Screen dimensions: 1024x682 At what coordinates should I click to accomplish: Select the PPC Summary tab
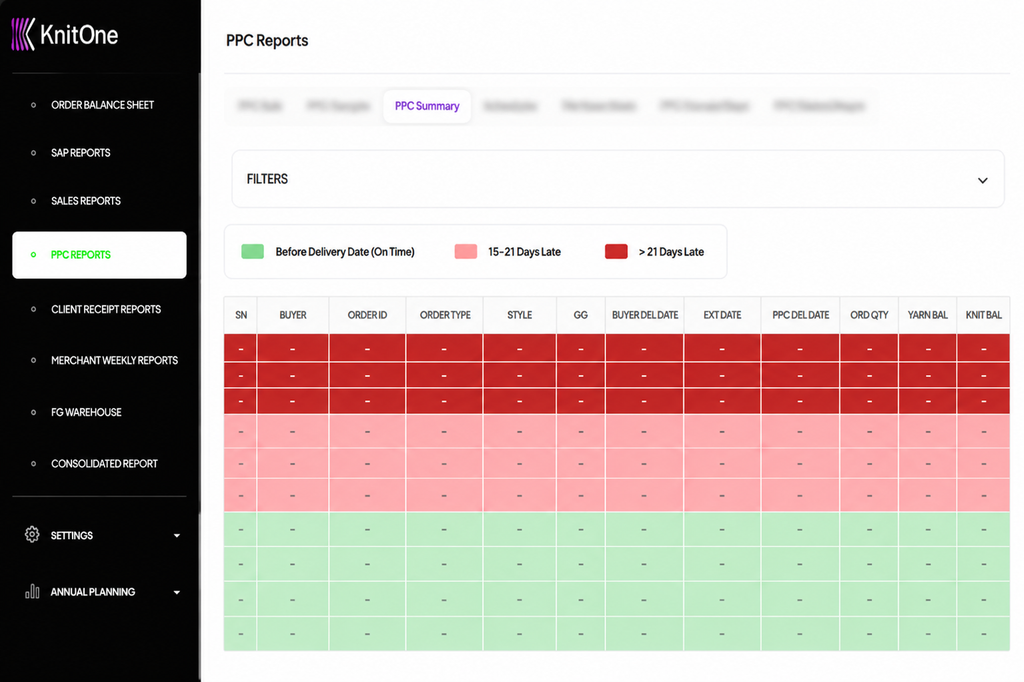point(427,106)
